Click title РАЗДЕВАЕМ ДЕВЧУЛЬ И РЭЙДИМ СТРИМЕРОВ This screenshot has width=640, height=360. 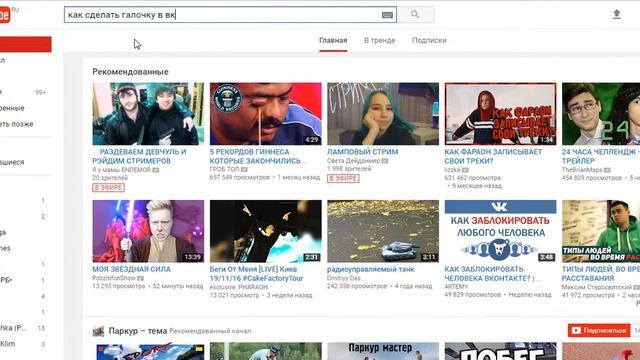coord(139,156)
